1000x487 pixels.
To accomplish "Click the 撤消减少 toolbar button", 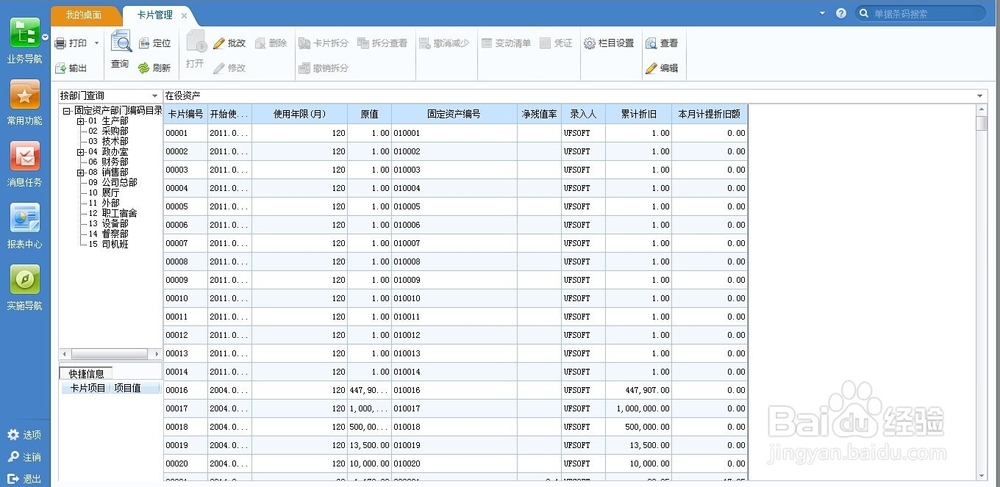I will point(444,43).
